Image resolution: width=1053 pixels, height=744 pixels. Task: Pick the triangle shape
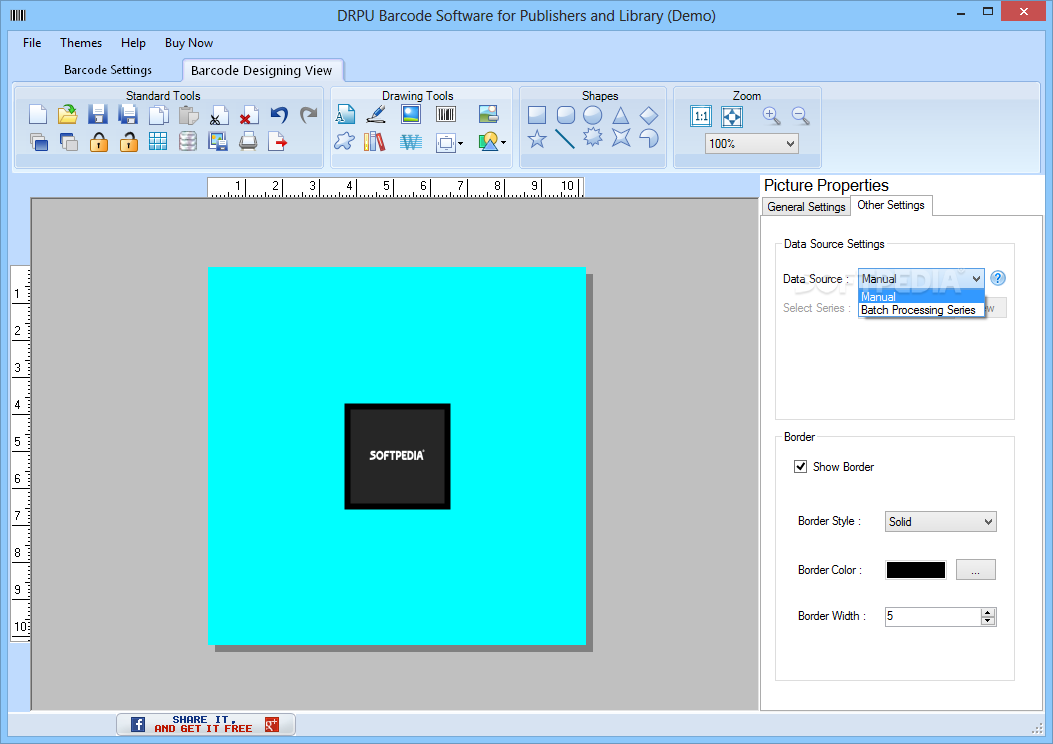pos(621,115)
